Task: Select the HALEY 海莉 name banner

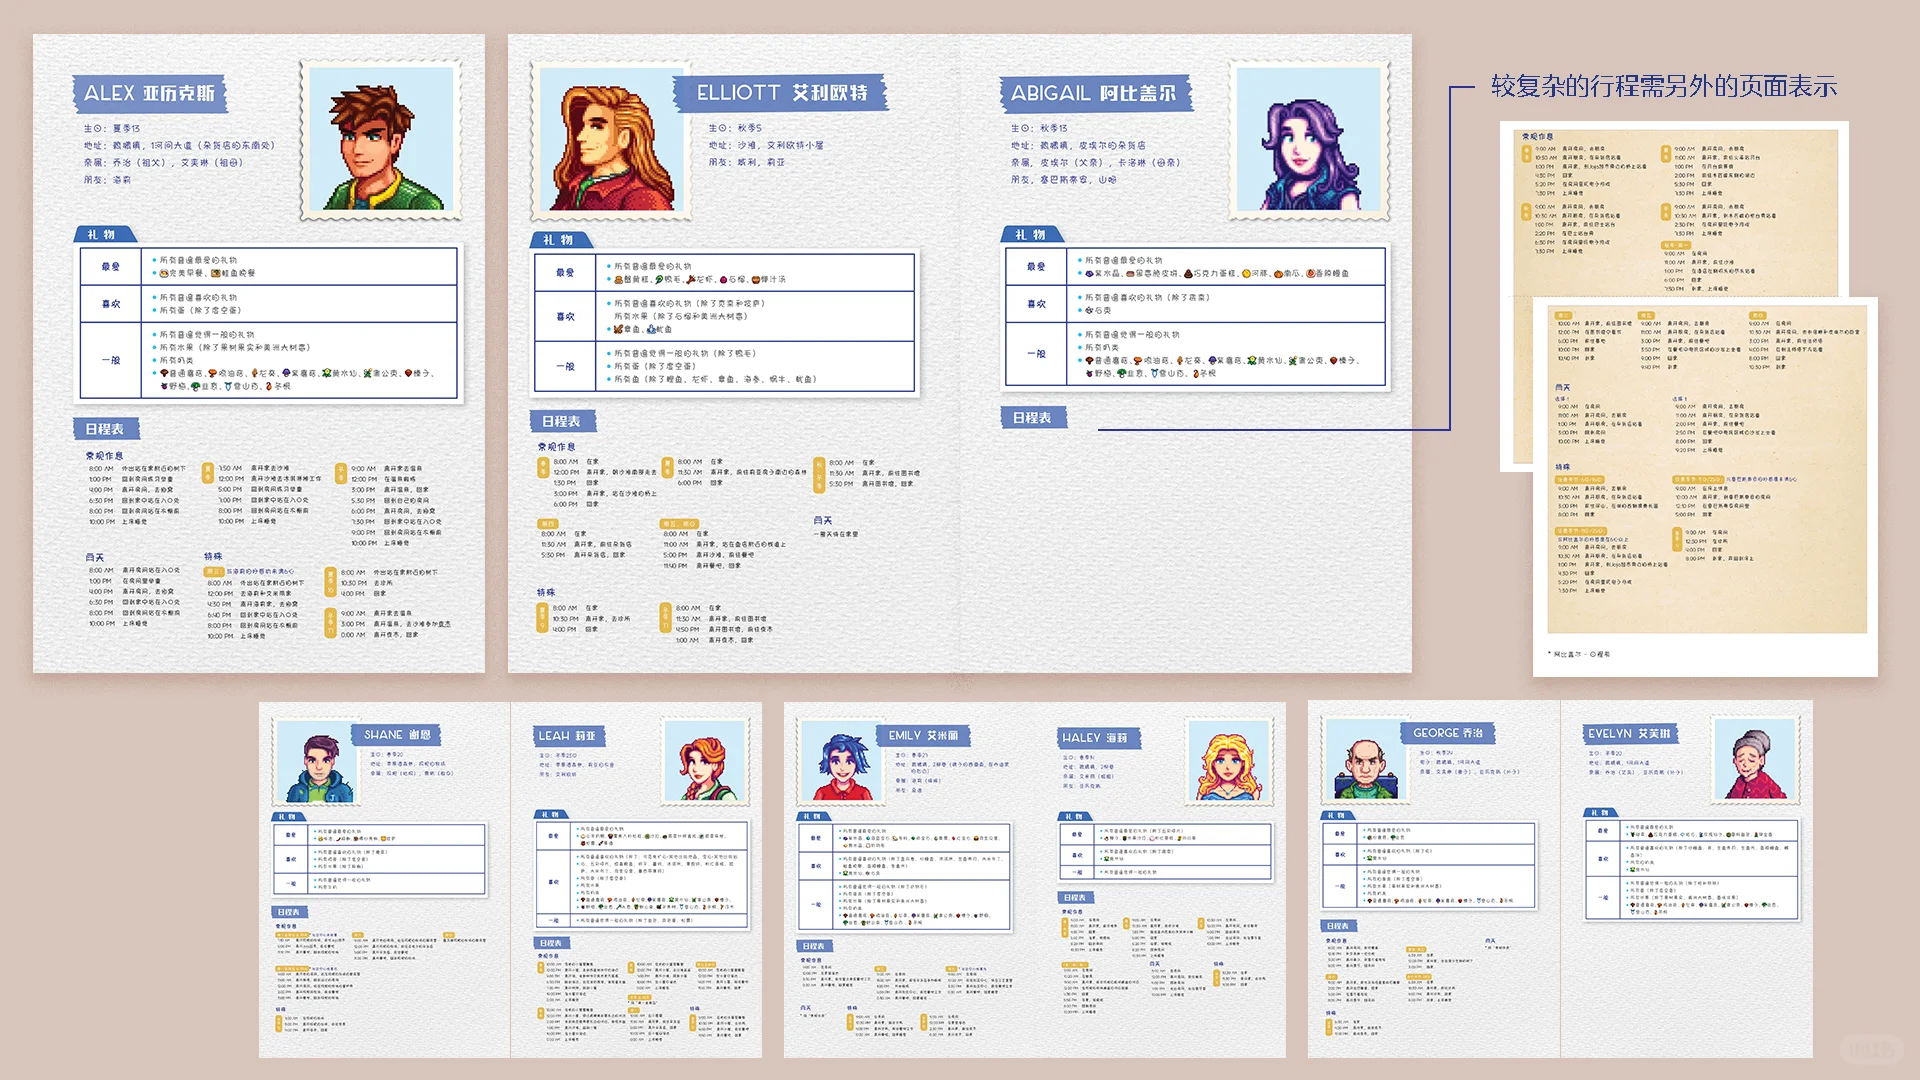Action: pyautogui.click(x=1098, y=738)
